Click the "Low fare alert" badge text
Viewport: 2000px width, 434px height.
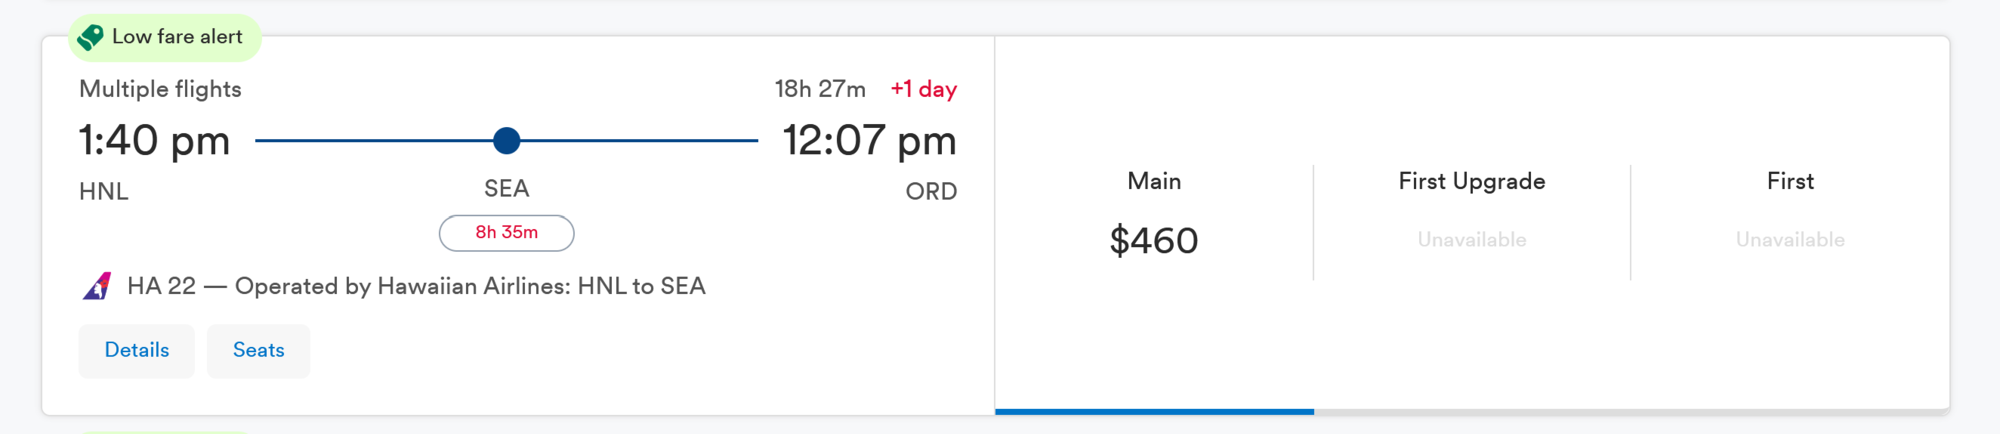pyautogui.click(x=177, y=37)
